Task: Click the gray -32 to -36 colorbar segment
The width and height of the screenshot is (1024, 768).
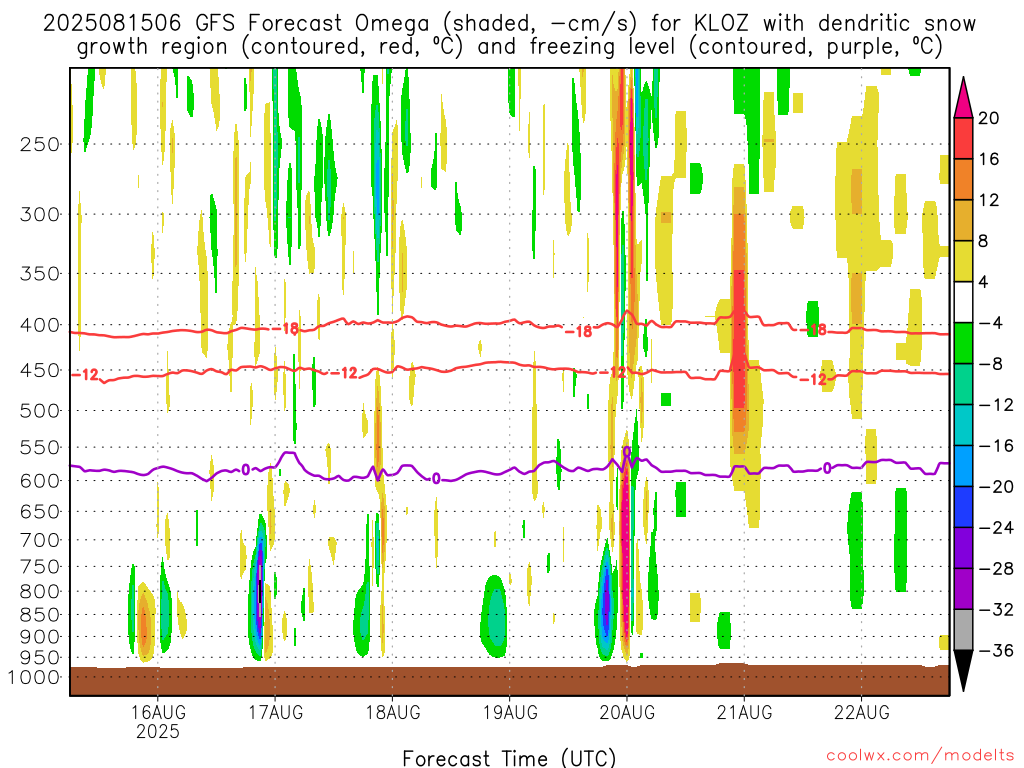Action: [x=963, y=630]
